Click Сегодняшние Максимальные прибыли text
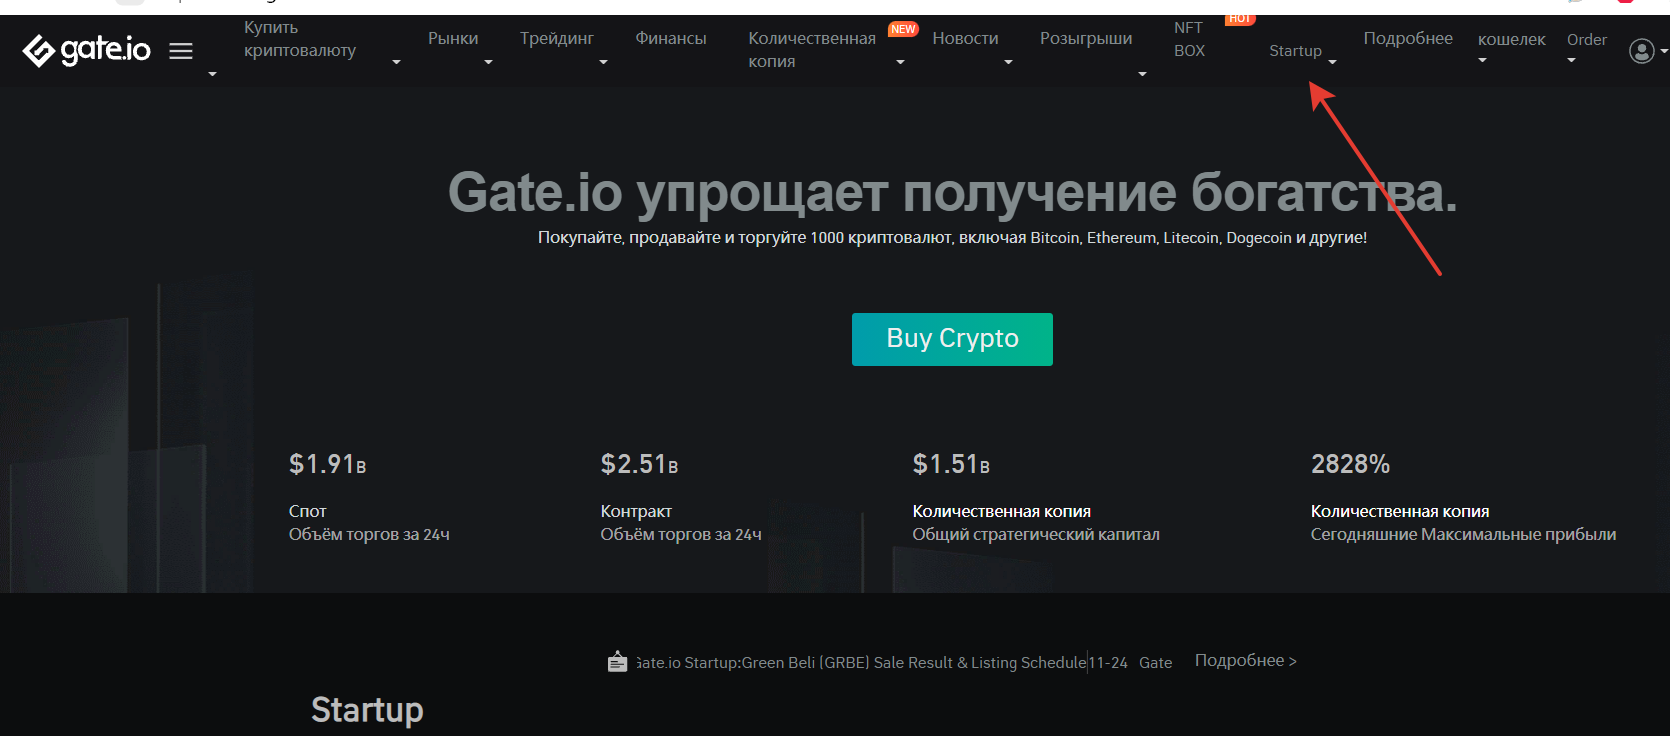 (x=1463, y=534)
